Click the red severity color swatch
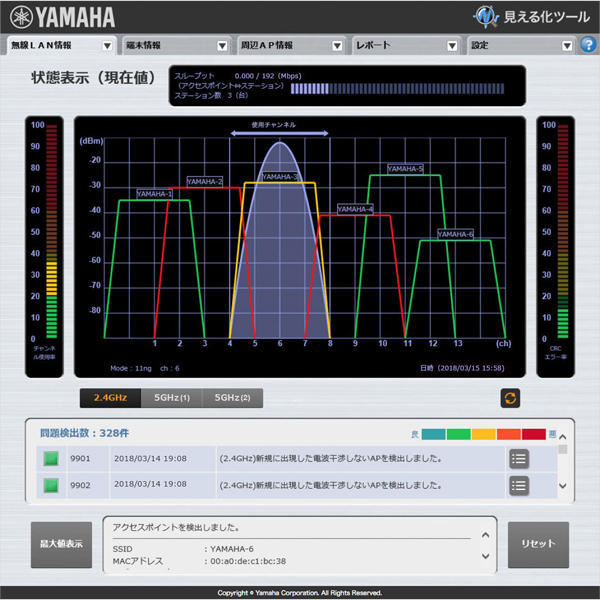600x600 pixels. point(533,435)
